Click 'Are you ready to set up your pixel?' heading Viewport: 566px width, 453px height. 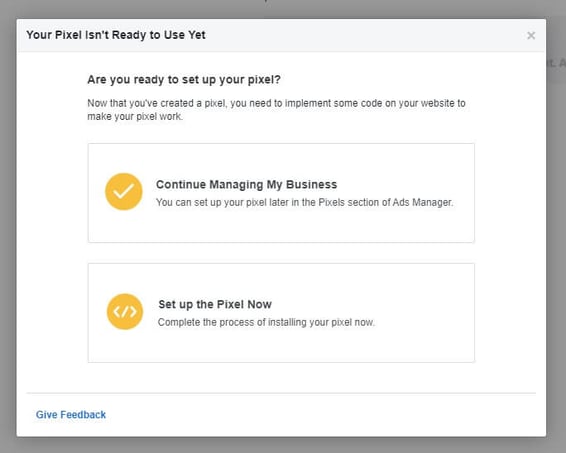[184, 79]
